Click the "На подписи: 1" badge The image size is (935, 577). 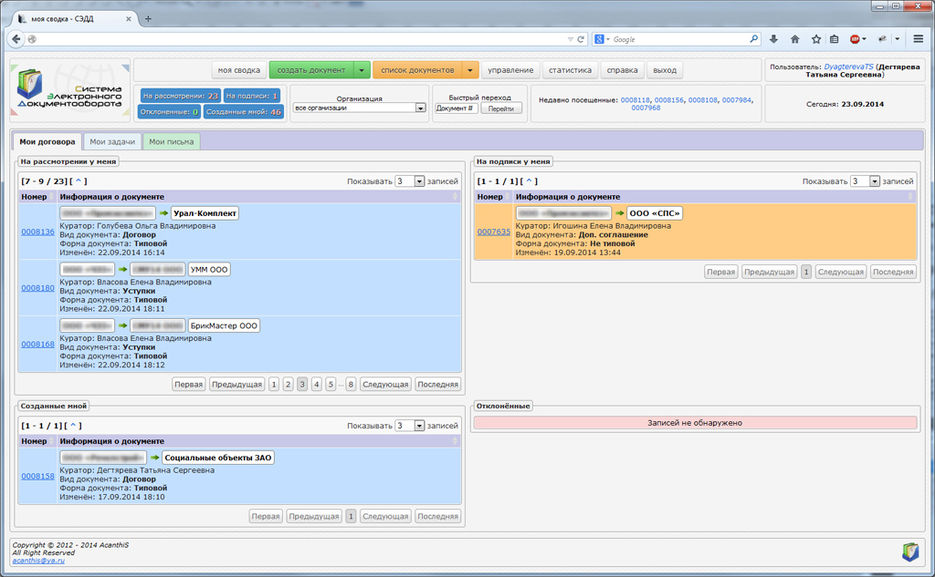[x=252, y=95]
